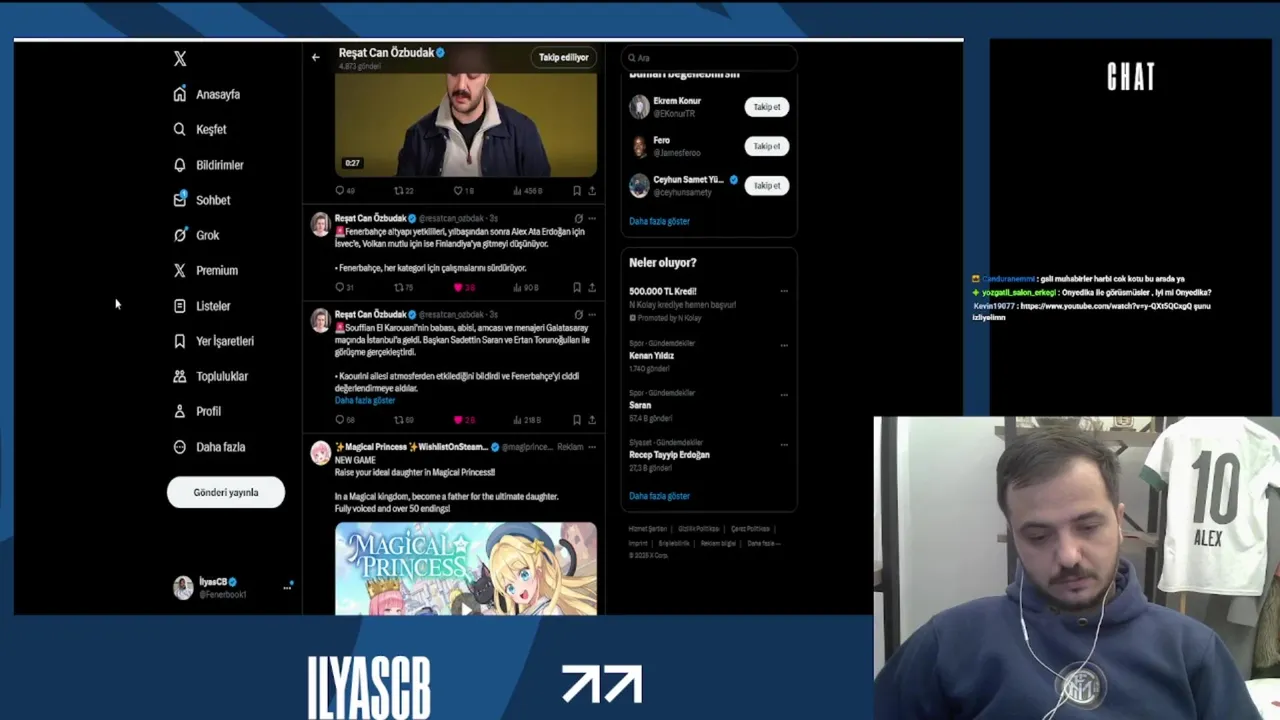Share the video tweet via share icon
1280x720 pixels.
[x=592, y=190]
